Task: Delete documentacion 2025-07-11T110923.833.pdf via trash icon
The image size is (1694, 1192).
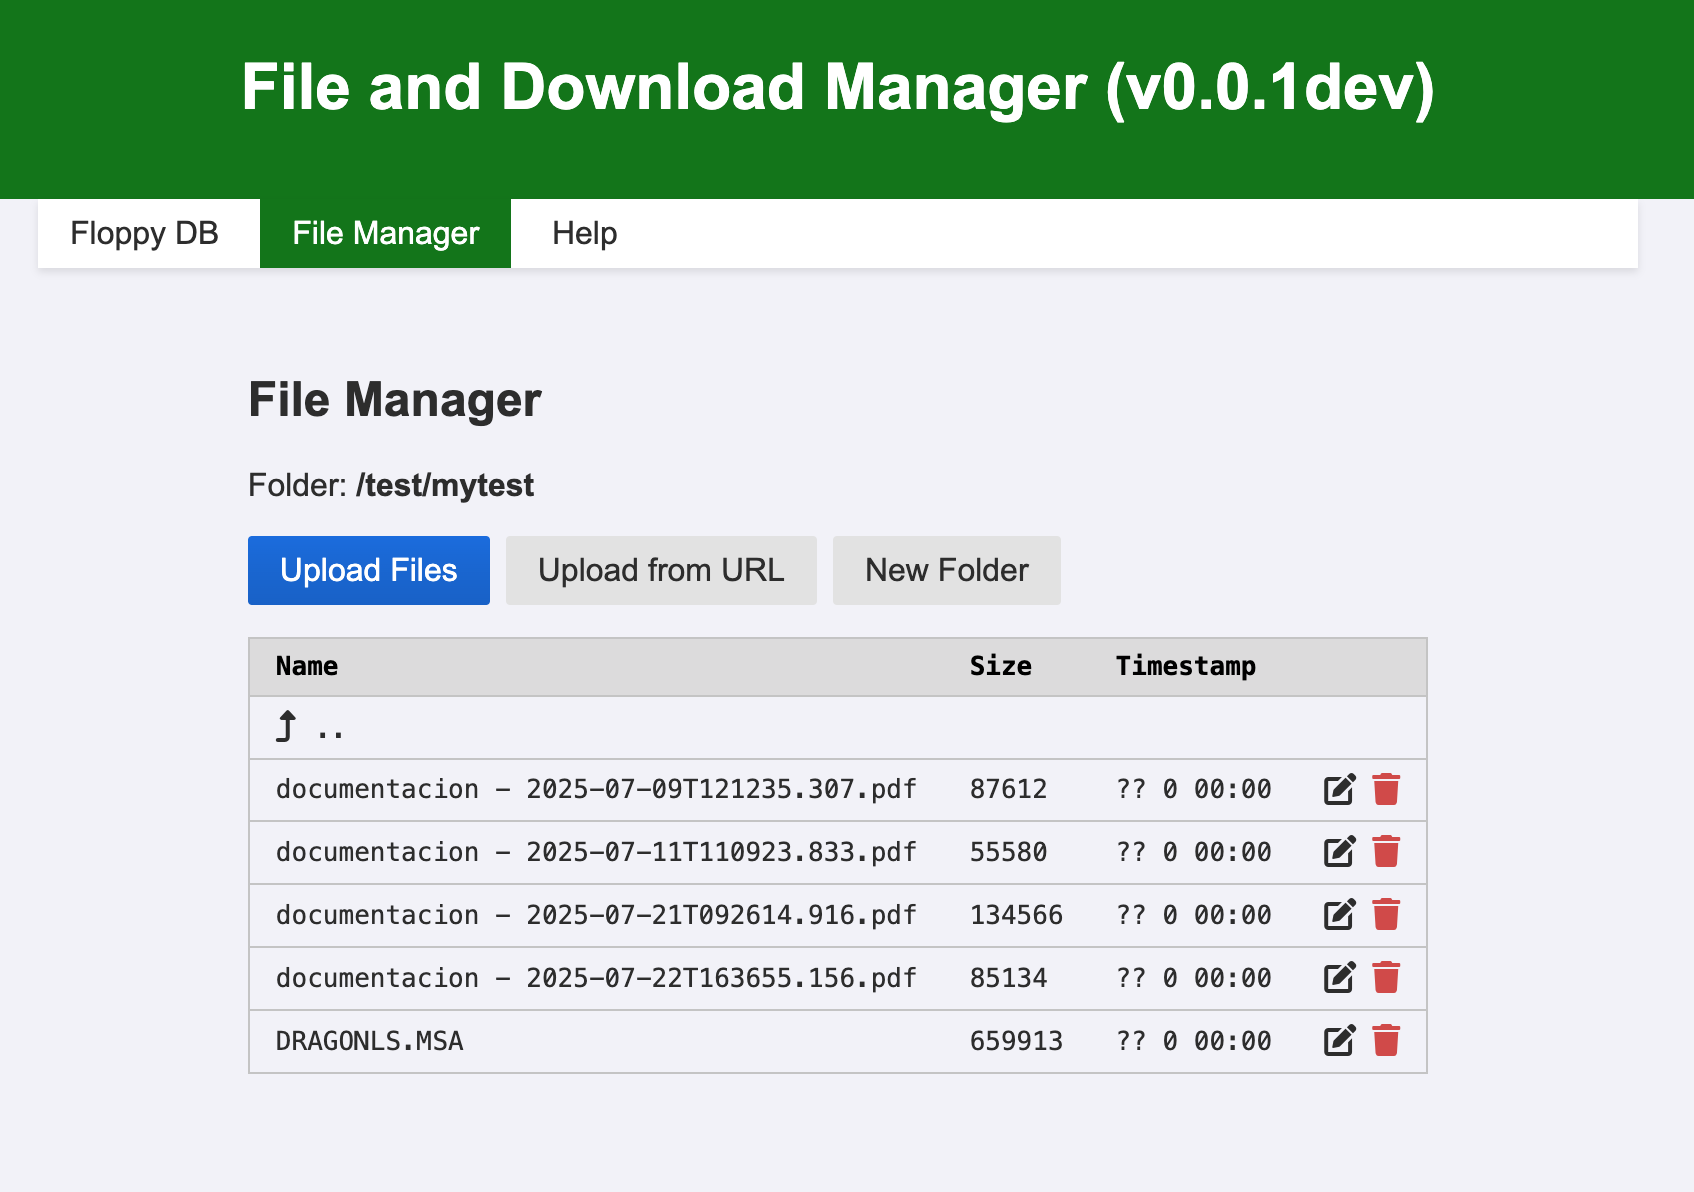Action: [x=1386, y=852]
